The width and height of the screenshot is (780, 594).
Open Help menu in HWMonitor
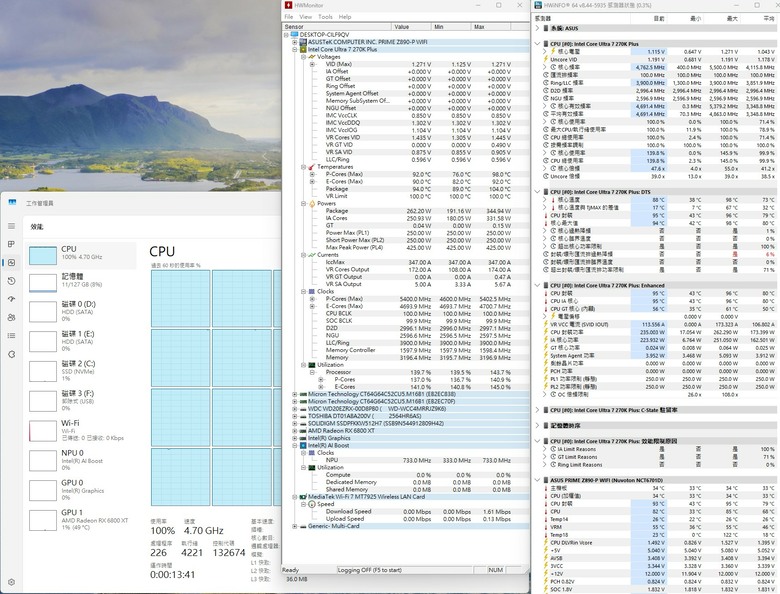(345, 16)
